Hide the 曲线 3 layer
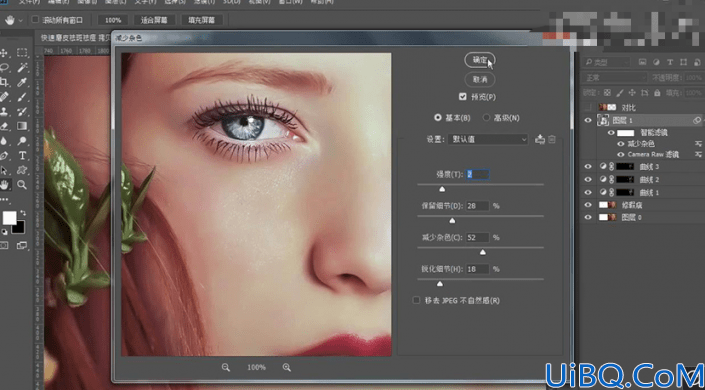 [x=588, y=167]
